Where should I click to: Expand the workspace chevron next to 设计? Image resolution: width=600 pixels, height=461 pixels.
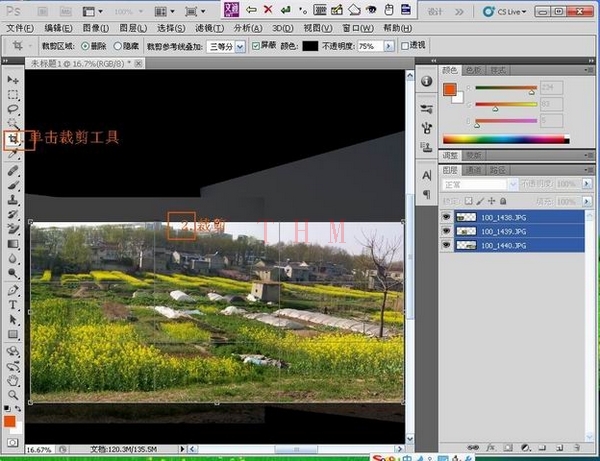point(459,12)
